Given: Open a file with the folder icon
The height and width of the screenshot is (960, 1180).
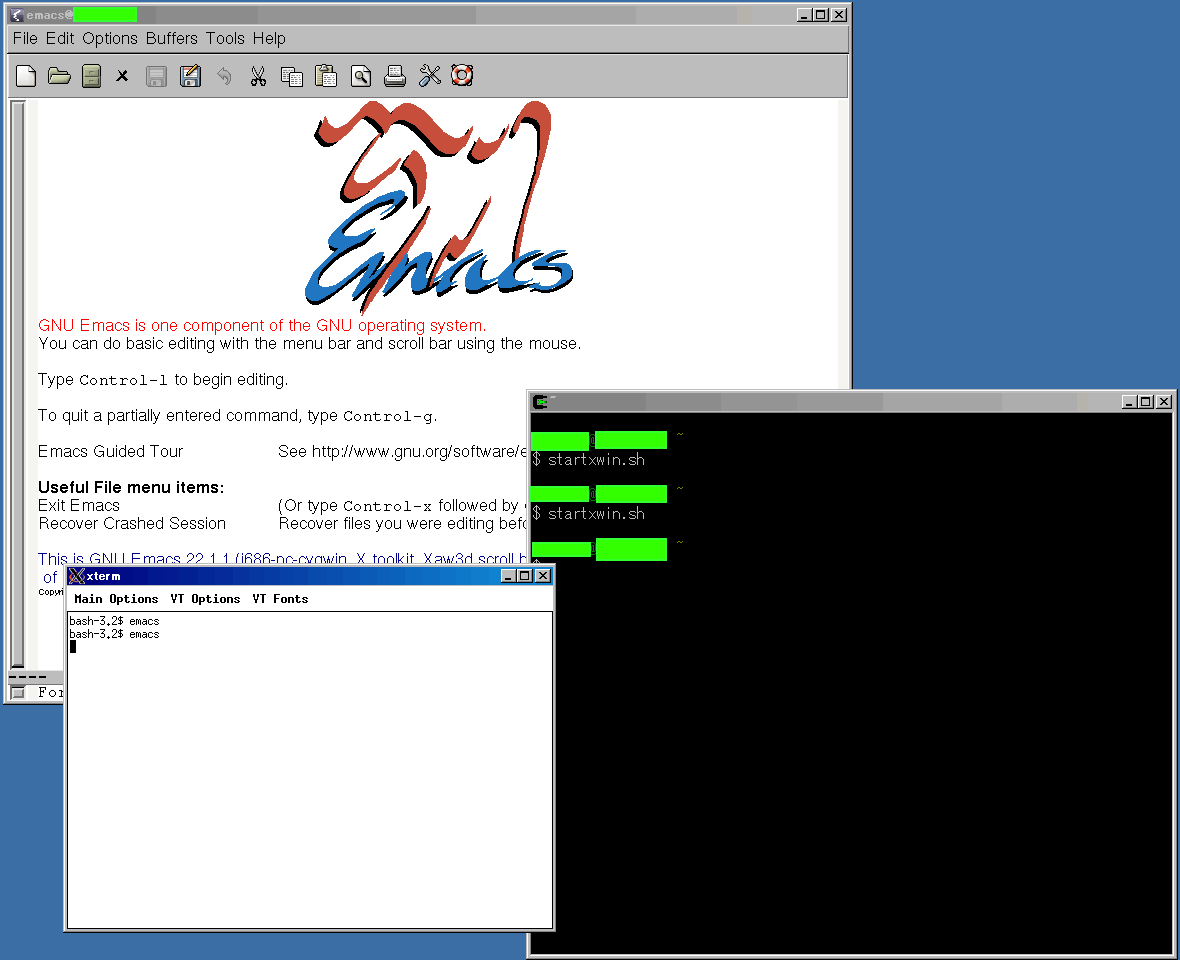Looking at the screenshot, I should [x=59, y=76].
